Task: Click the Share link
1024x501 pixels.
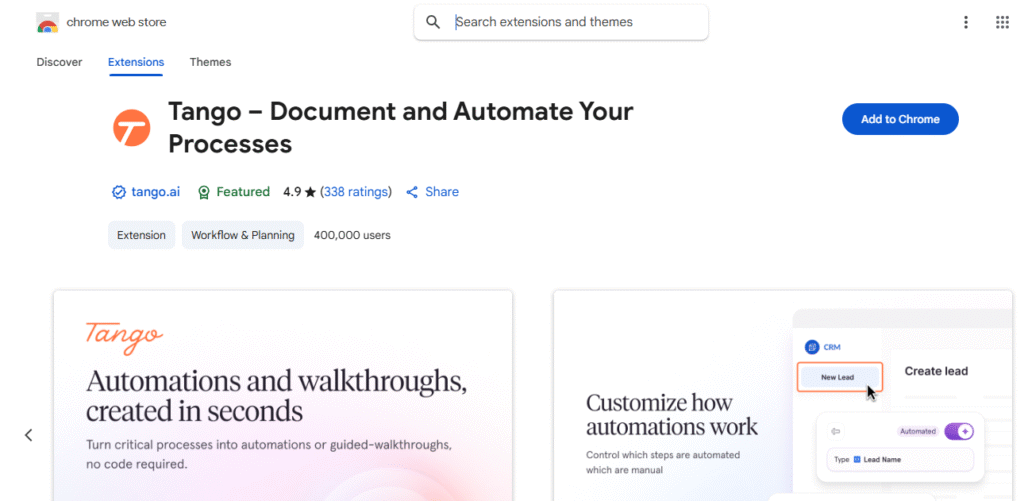Action: (x=442, y=192)
